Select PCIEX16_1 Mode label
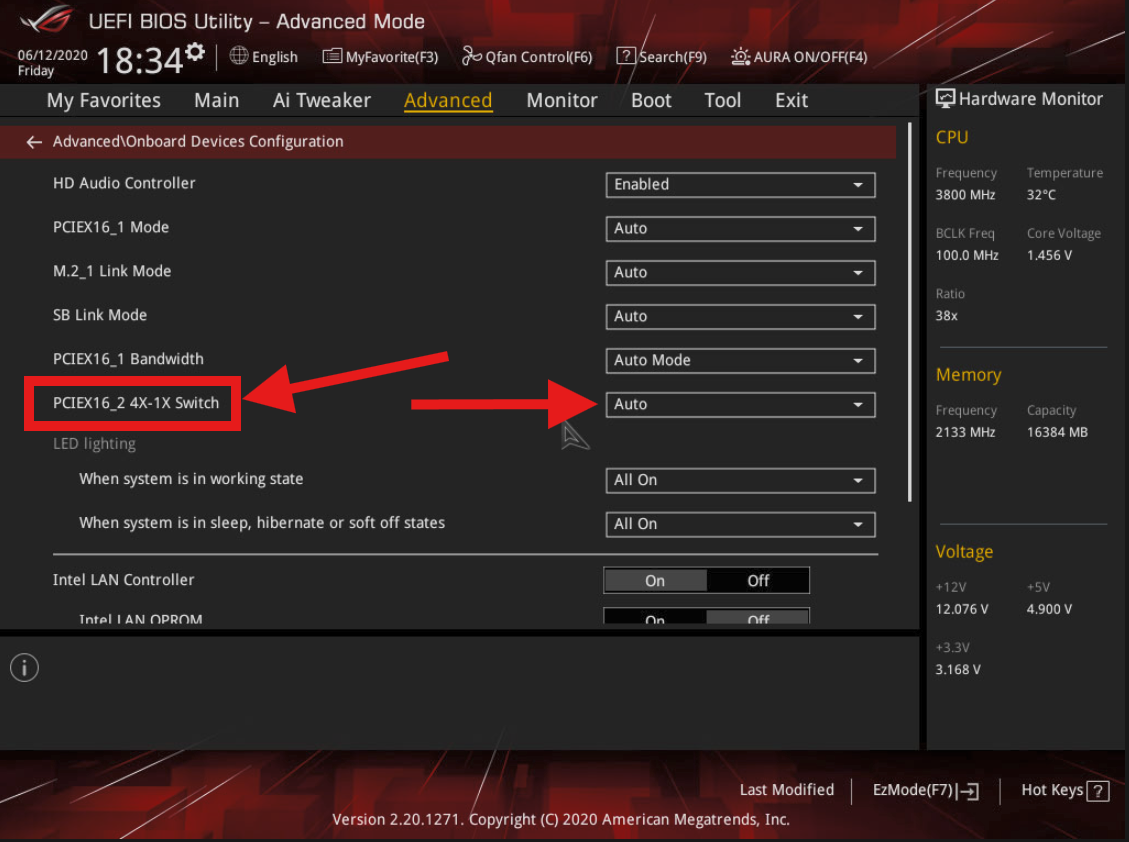 click(111, 228)
